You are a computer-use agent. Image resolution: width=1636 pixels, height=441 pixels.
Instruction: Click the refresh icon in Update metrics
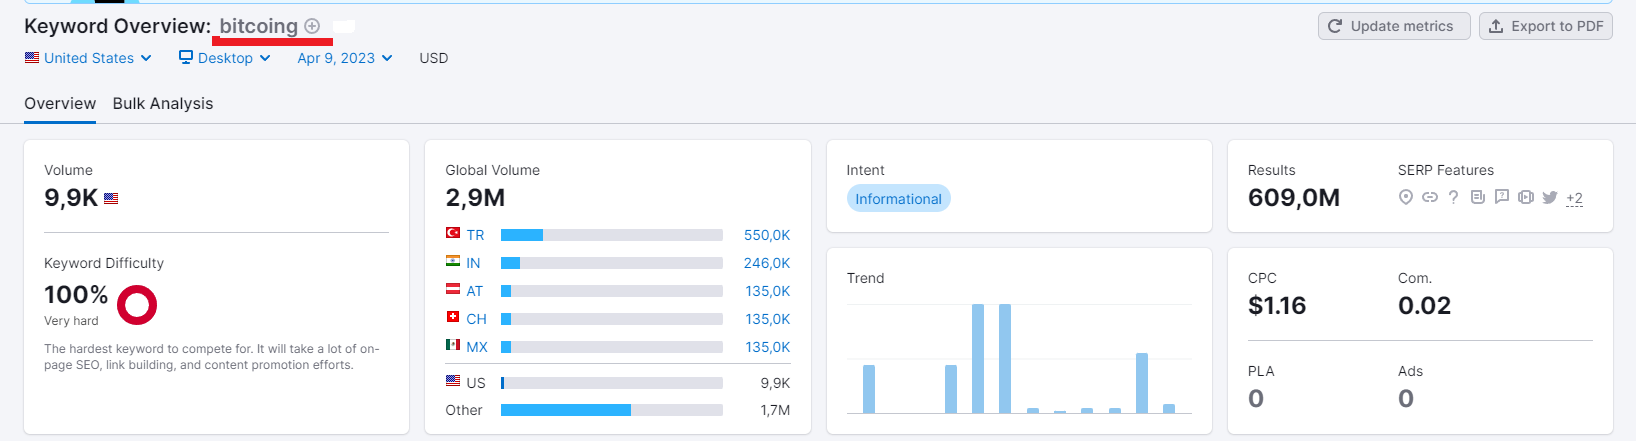(1335, 26)
